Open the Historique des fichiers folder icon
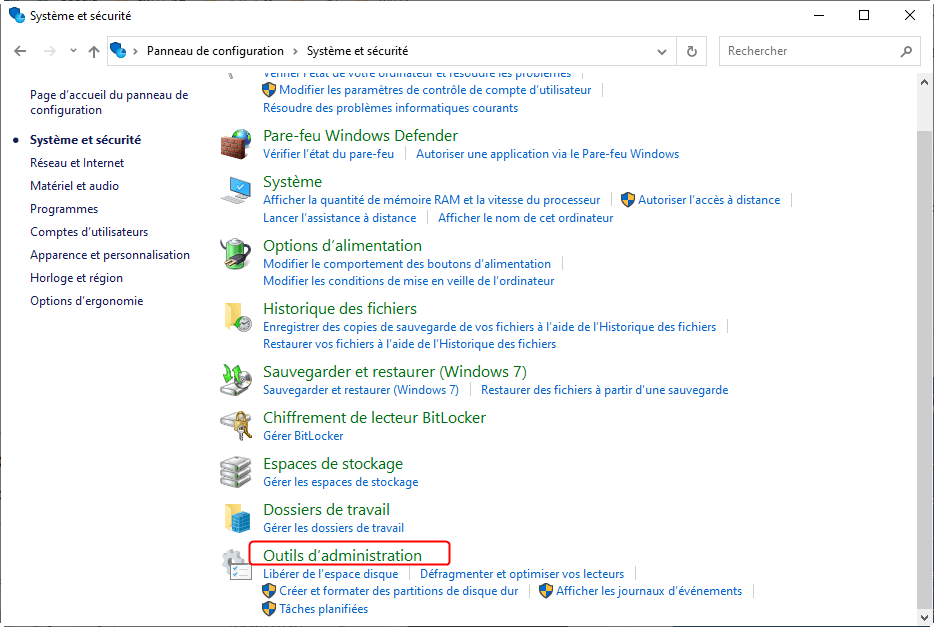Viewport: 934px width, 627px height. coord(236,317)
